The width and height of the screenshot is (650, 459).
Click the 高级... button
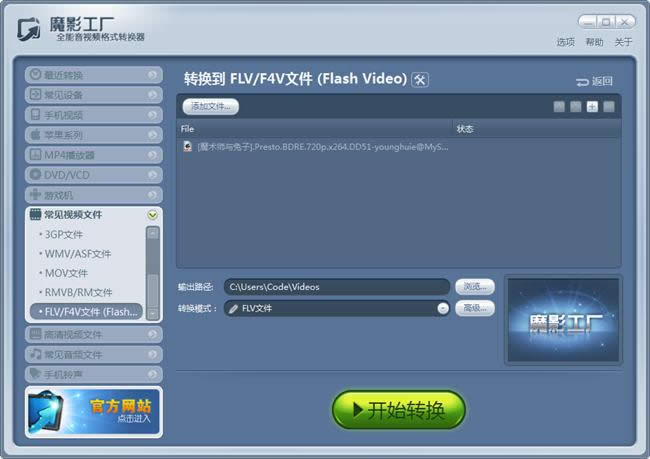coord(475,308)
